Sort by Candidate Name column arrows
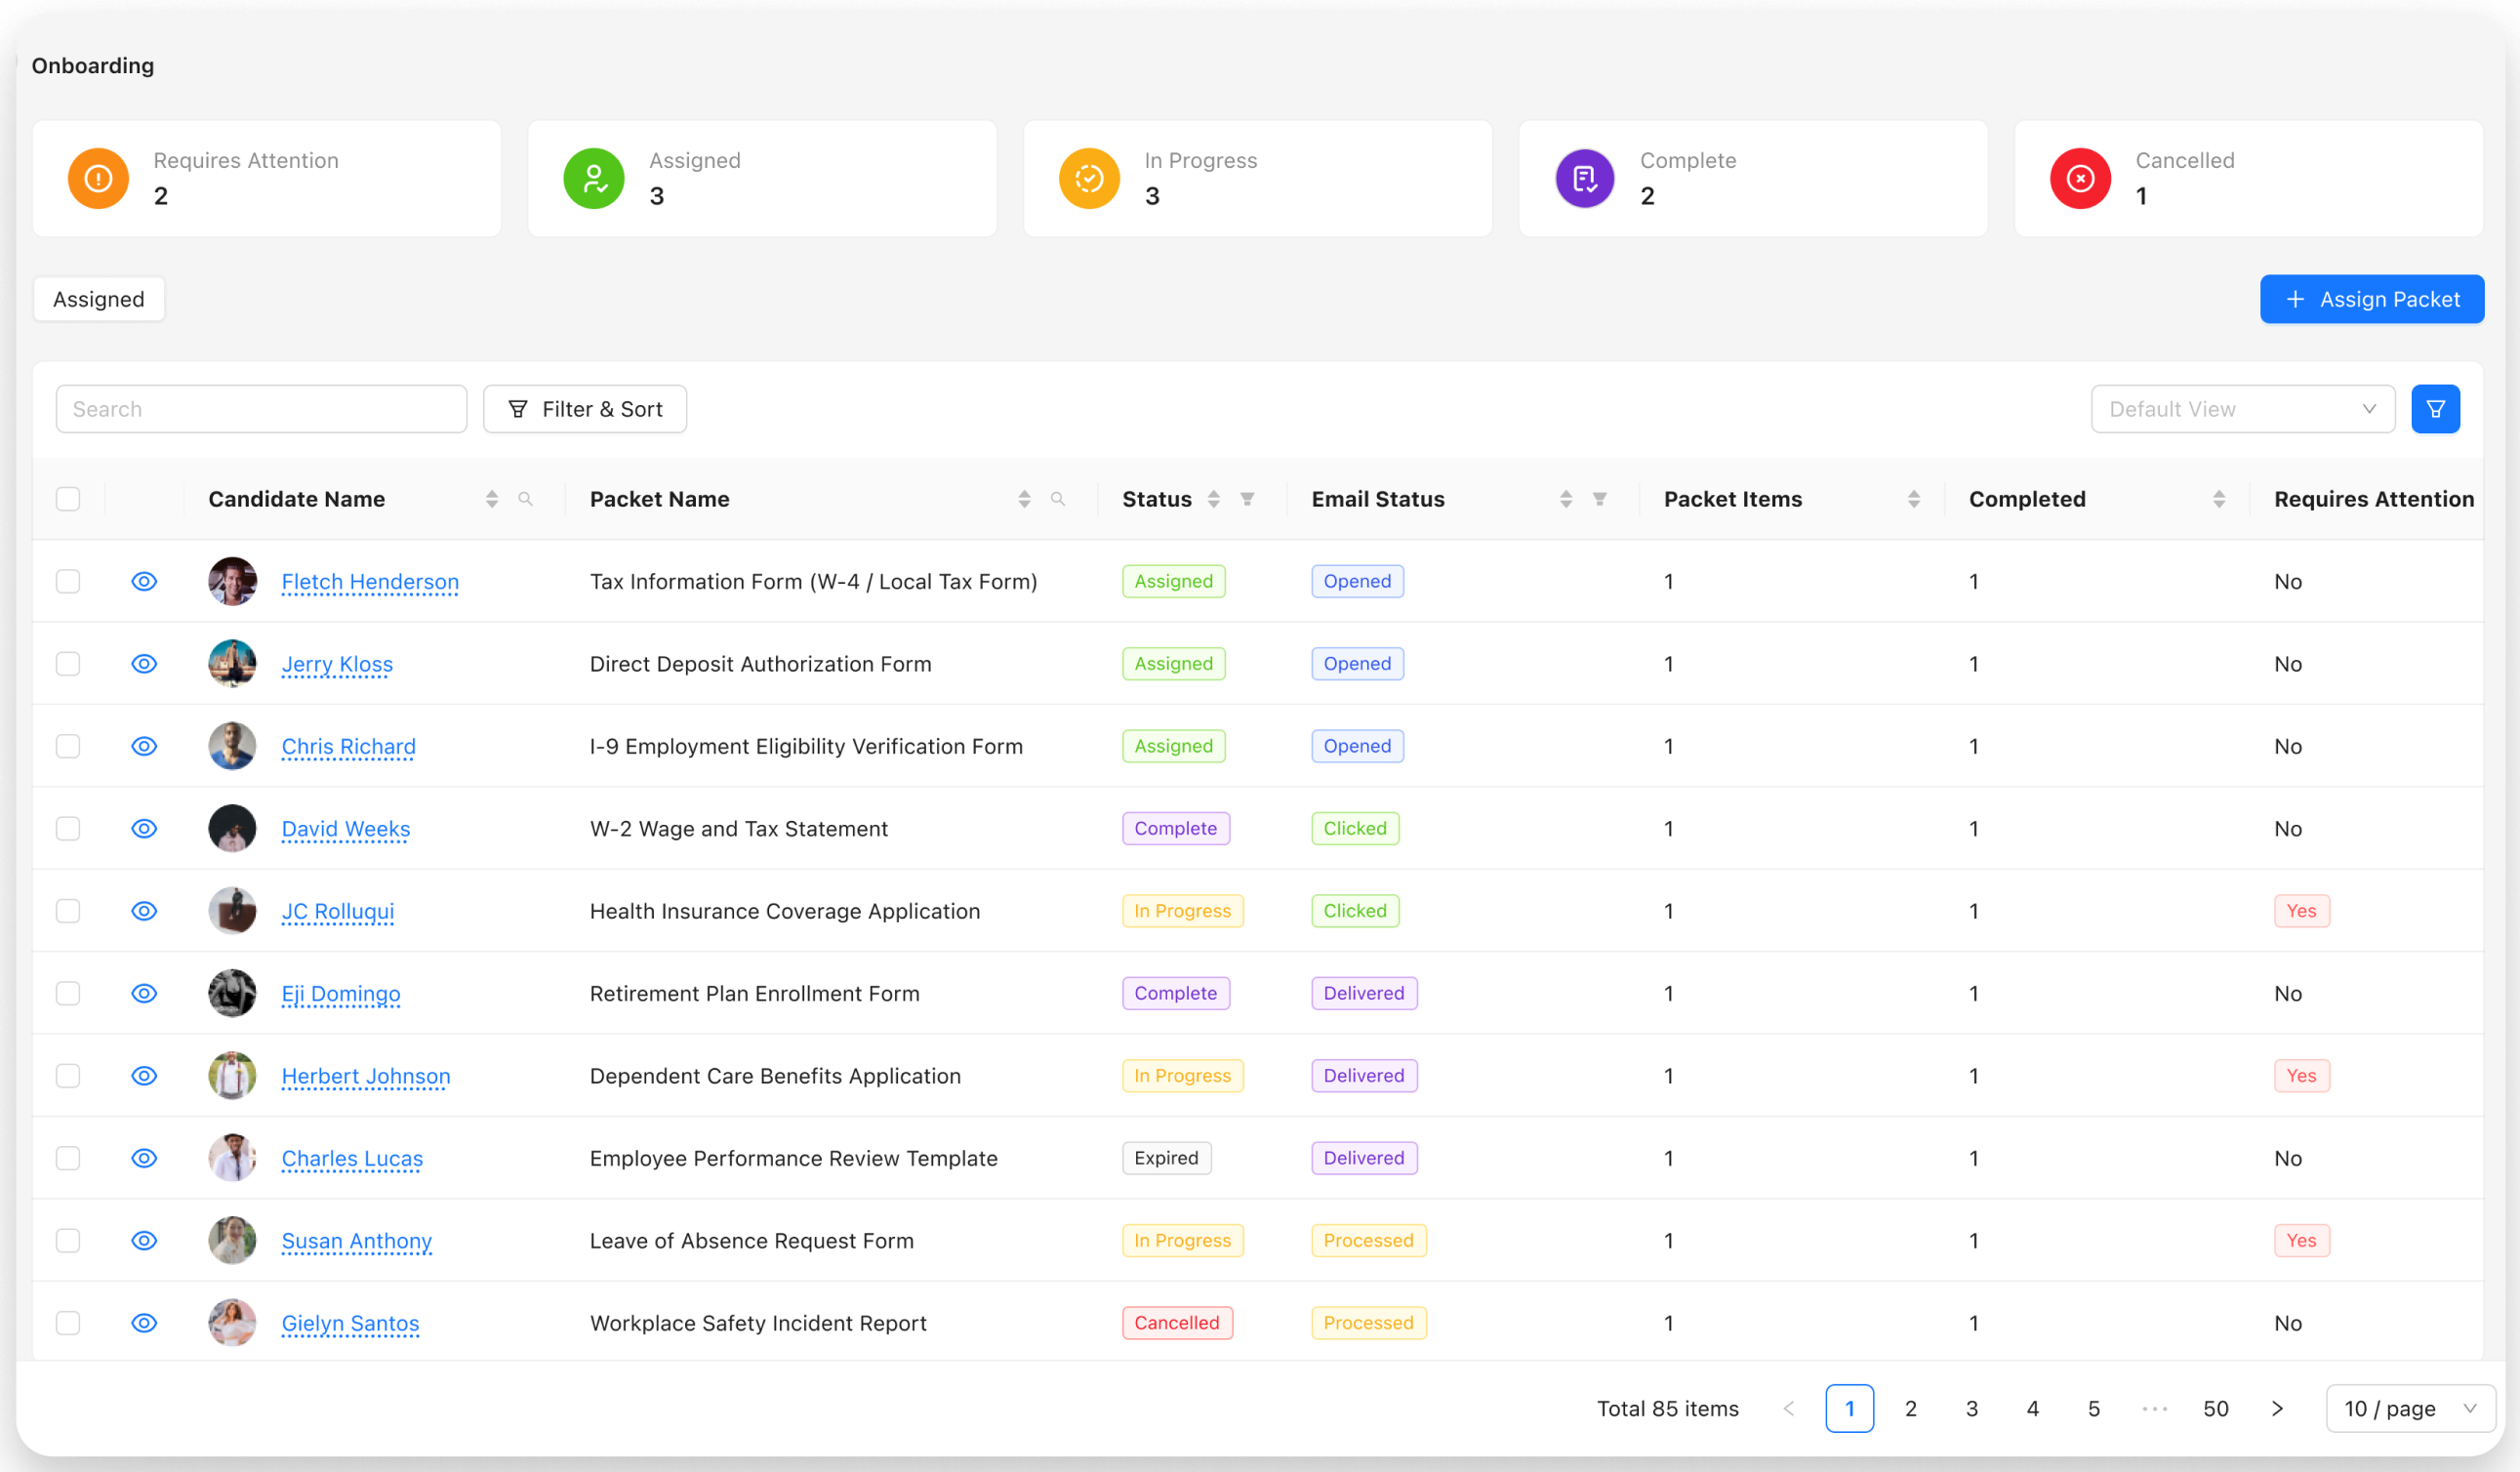This screenshot has height=1472, width=2520. point(492,499)
